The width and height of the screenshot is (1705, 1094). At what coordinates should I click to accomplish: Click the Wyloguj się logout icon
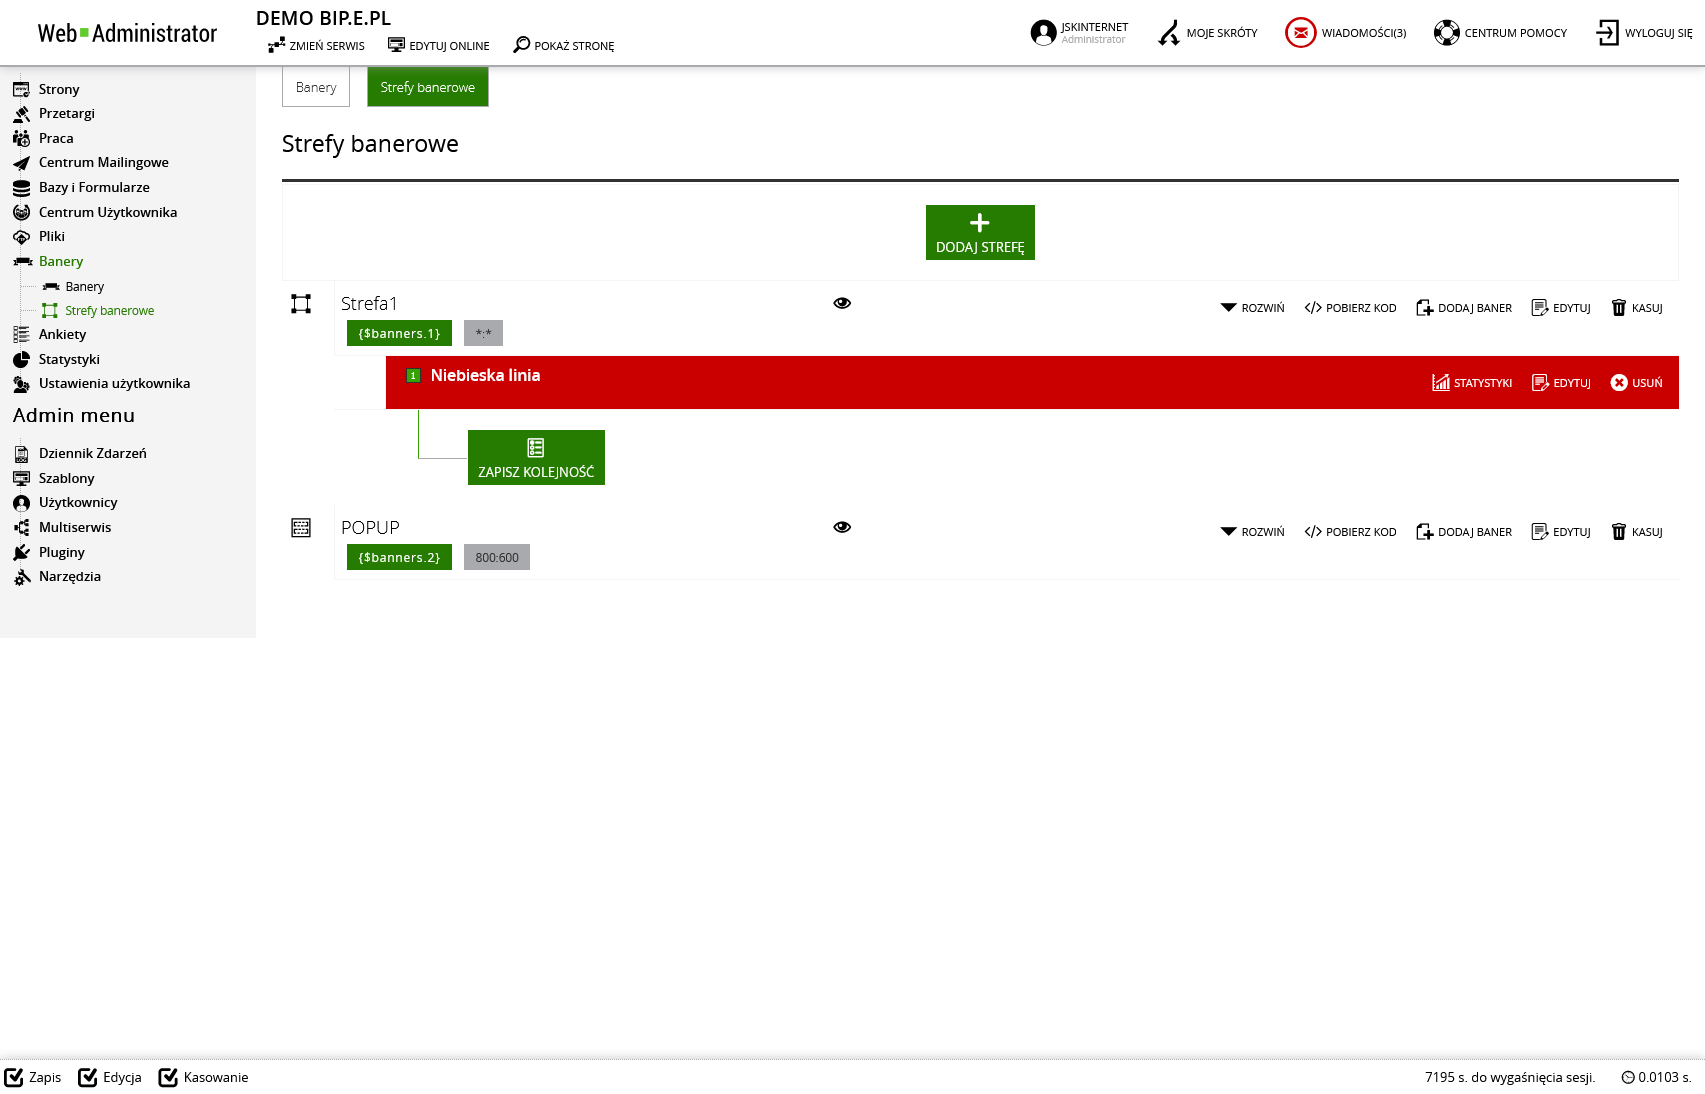point(1607,33)
